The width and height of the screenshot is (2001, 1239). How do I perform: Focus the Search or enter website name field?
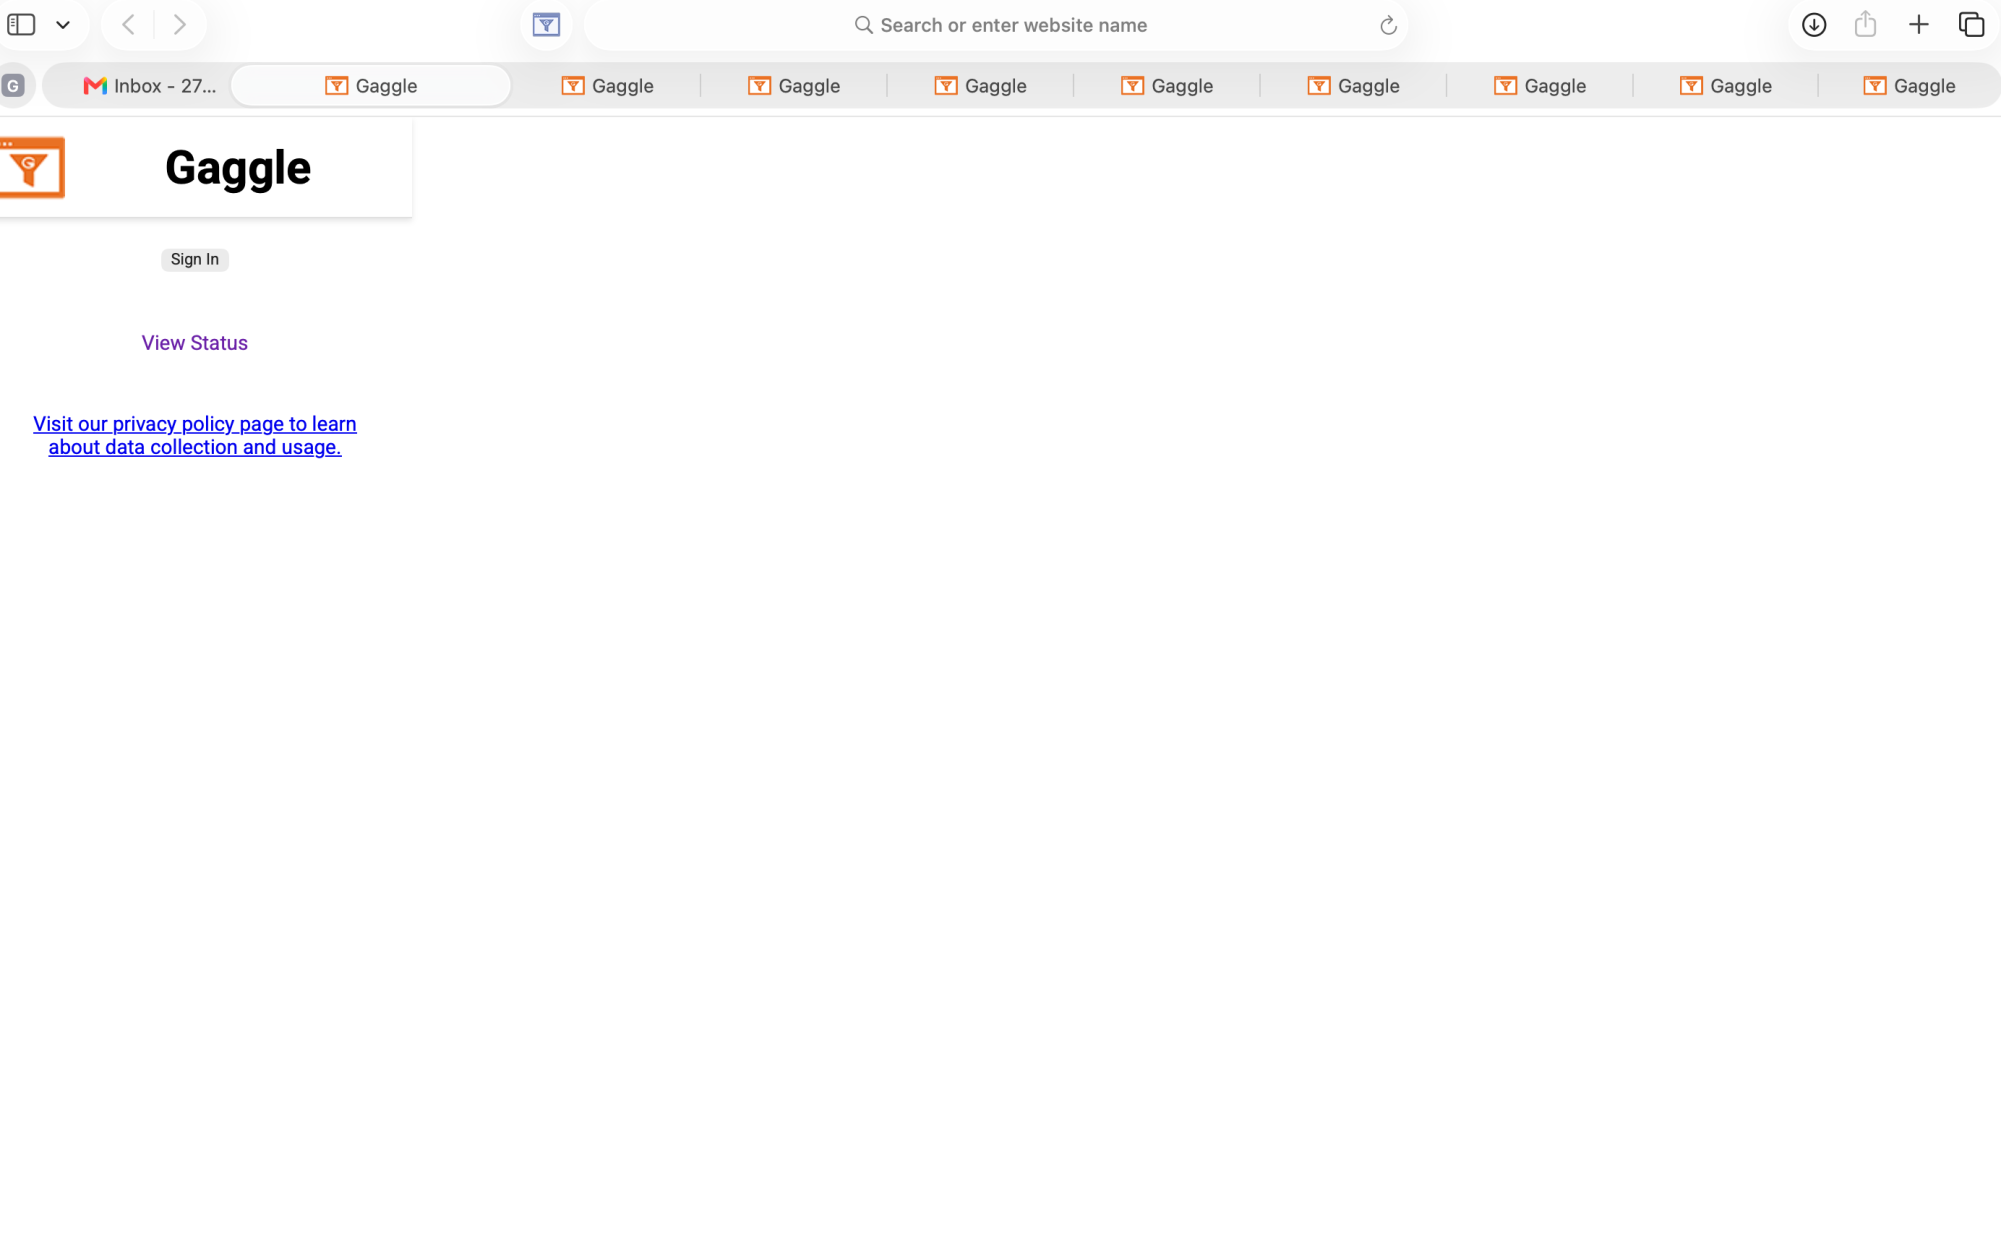coord(996,25)
